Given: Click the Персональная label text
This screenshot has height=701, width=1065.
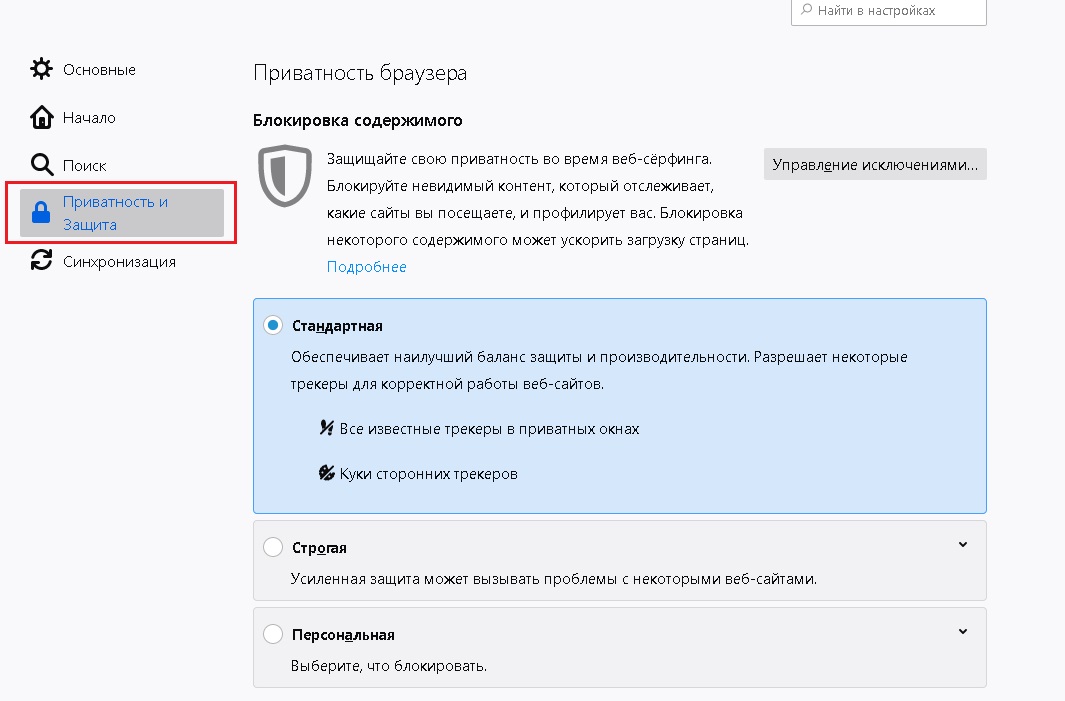Looking at the screenshot, I should click(343, 634).
